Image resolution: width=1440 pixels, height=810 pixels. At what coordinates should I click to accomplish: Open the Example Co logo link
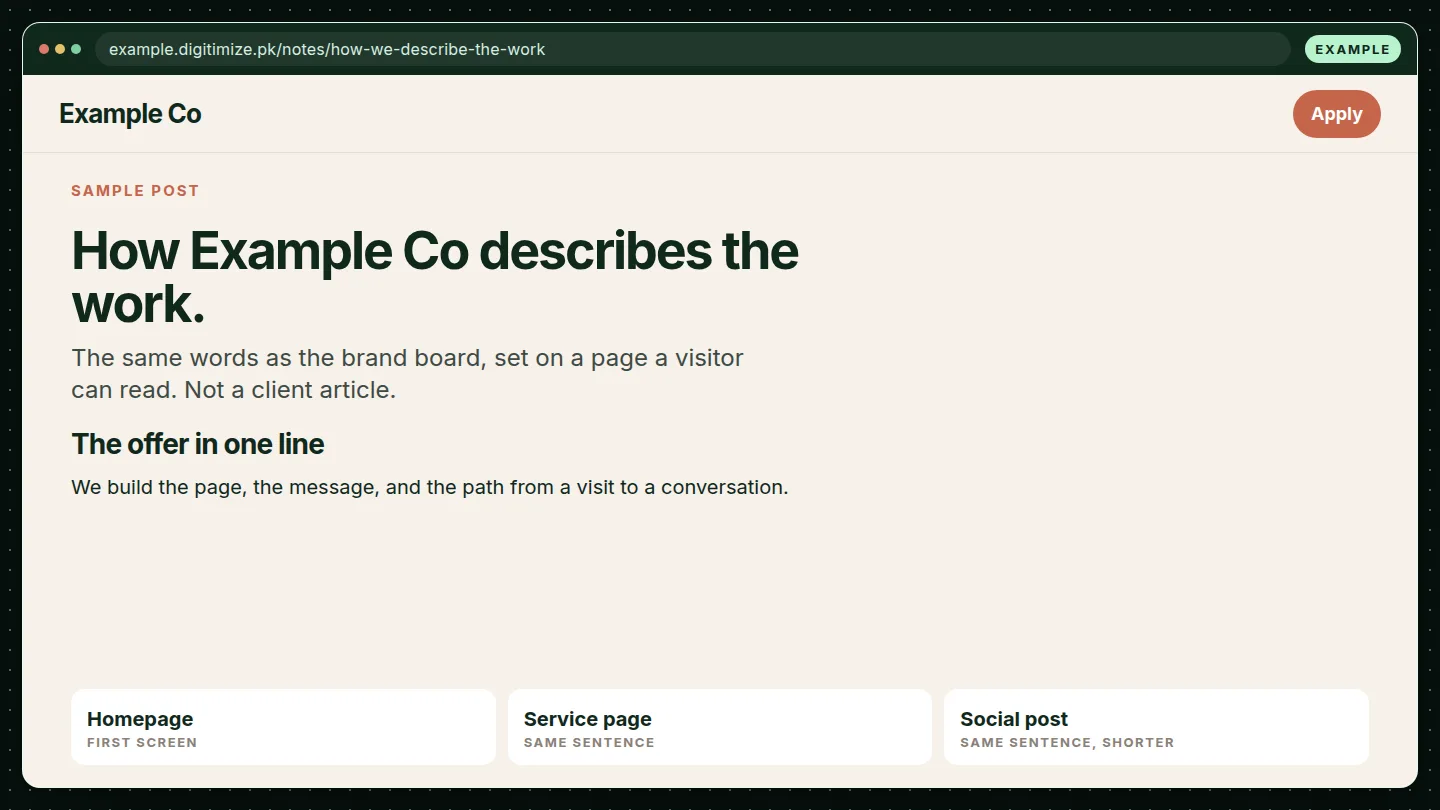tap(130, 114)
